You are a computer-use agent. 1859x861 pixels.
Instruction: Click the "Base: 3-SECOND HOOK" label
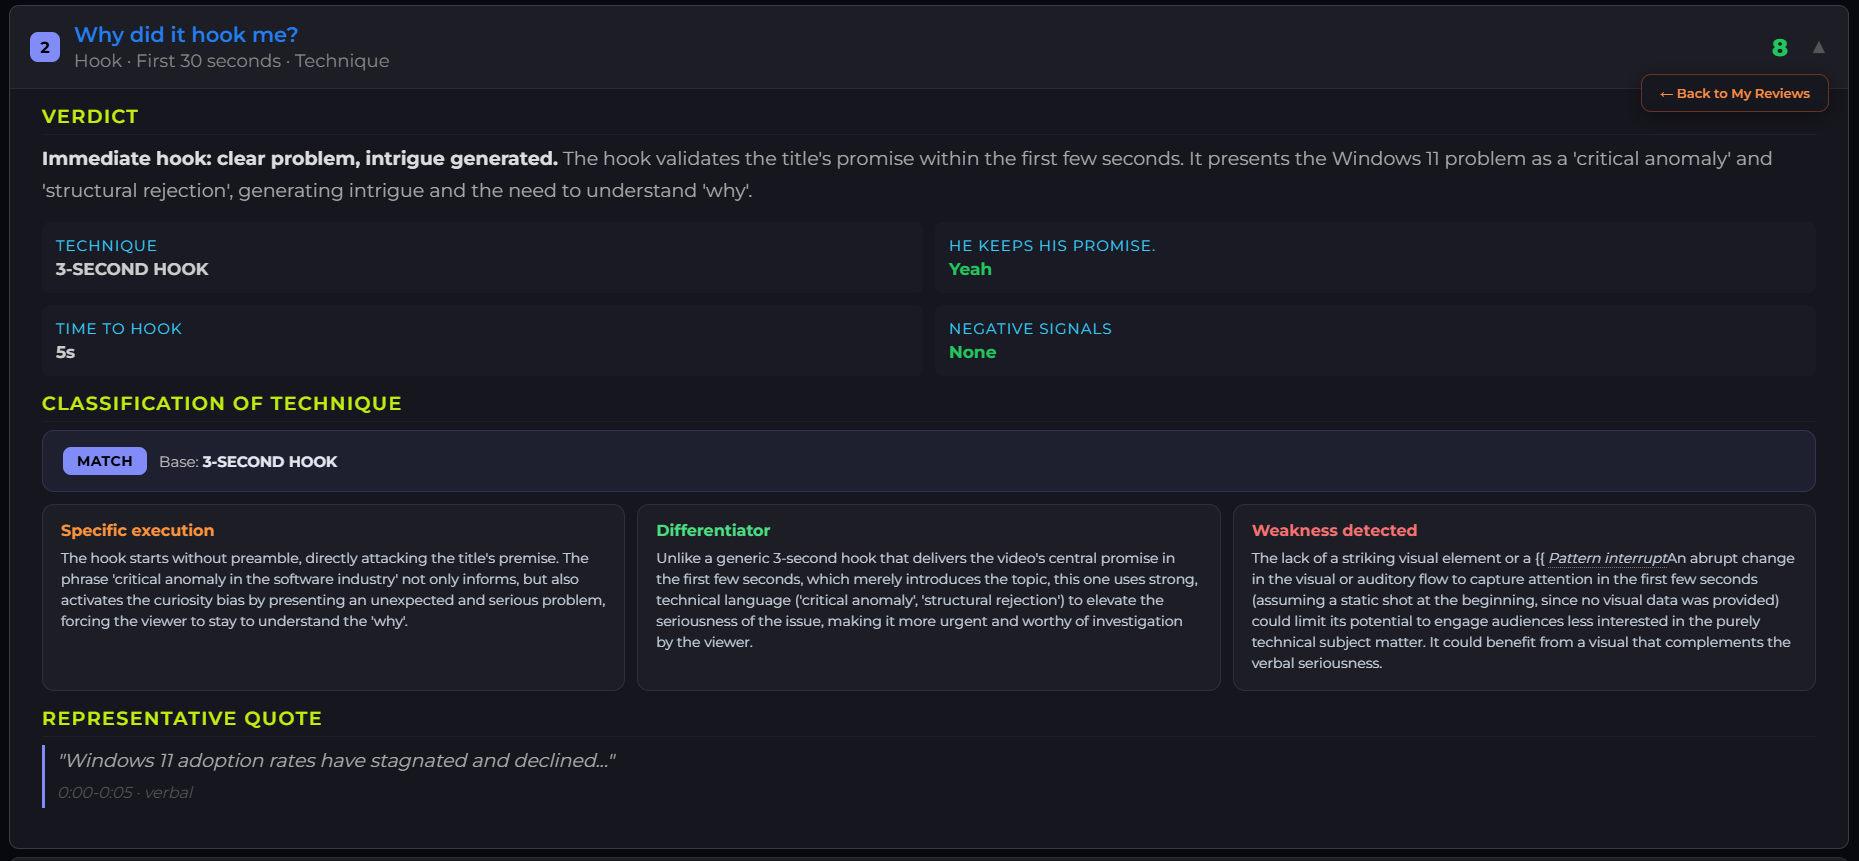pos(249,461)
